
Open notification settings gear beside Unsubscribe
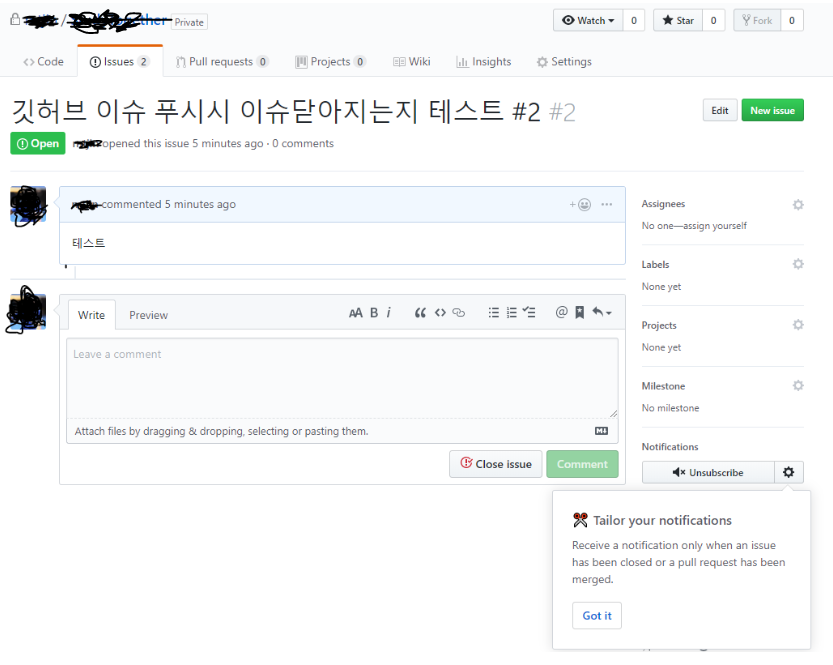point(789,472)
